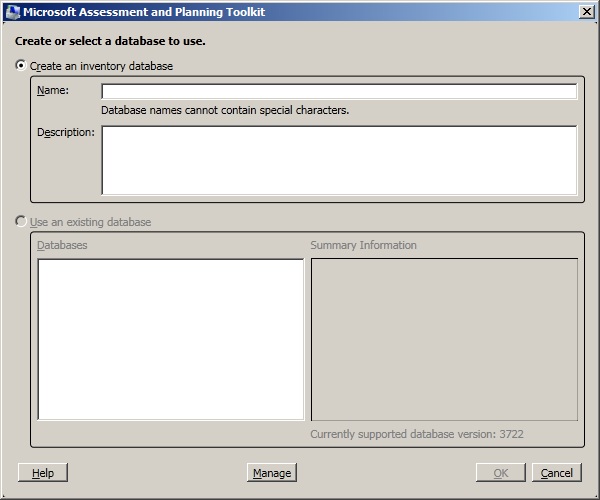Click the Databases column heading label
The height and width of the screenshot is (500, 600).
point(62,245)
